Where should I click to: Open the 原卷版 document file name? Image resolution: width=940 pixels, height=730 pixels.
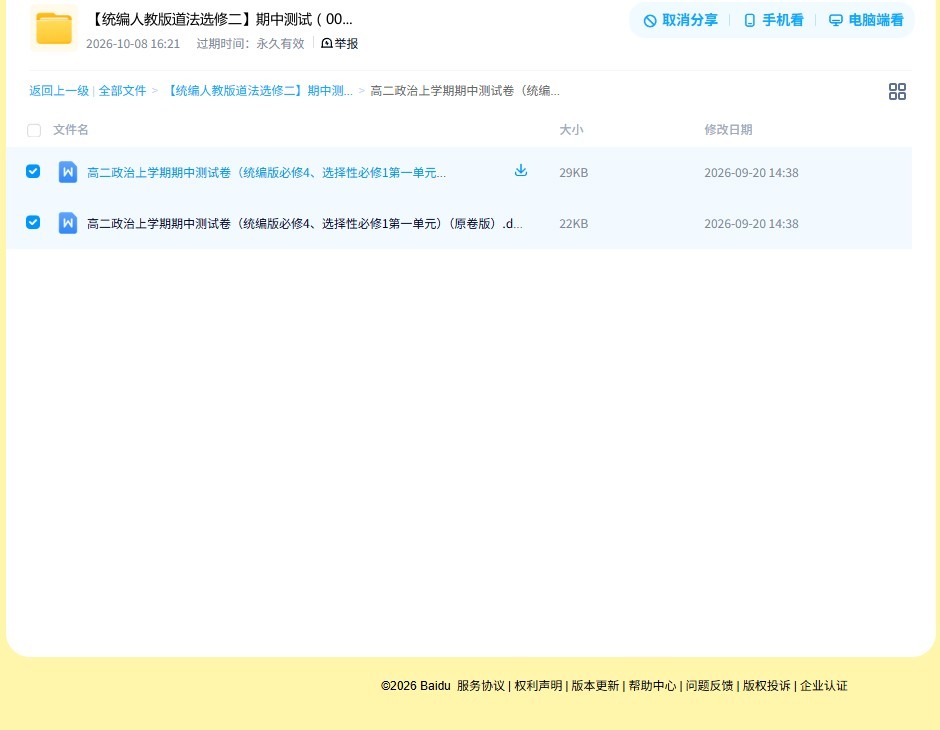305,224
